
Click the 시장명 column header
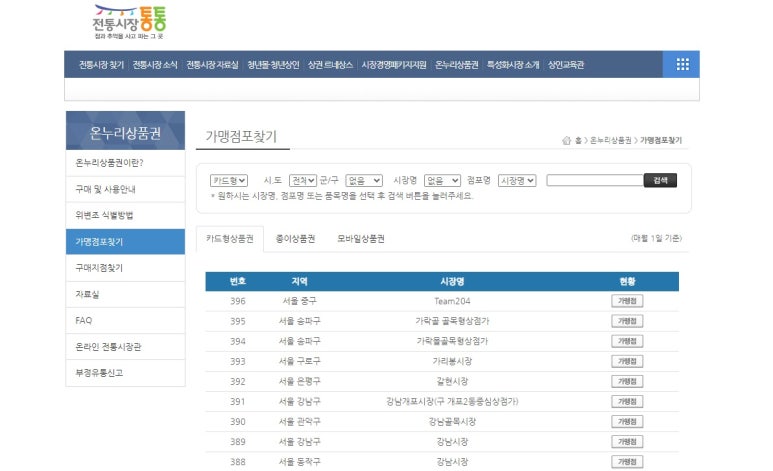pos(452,281)
